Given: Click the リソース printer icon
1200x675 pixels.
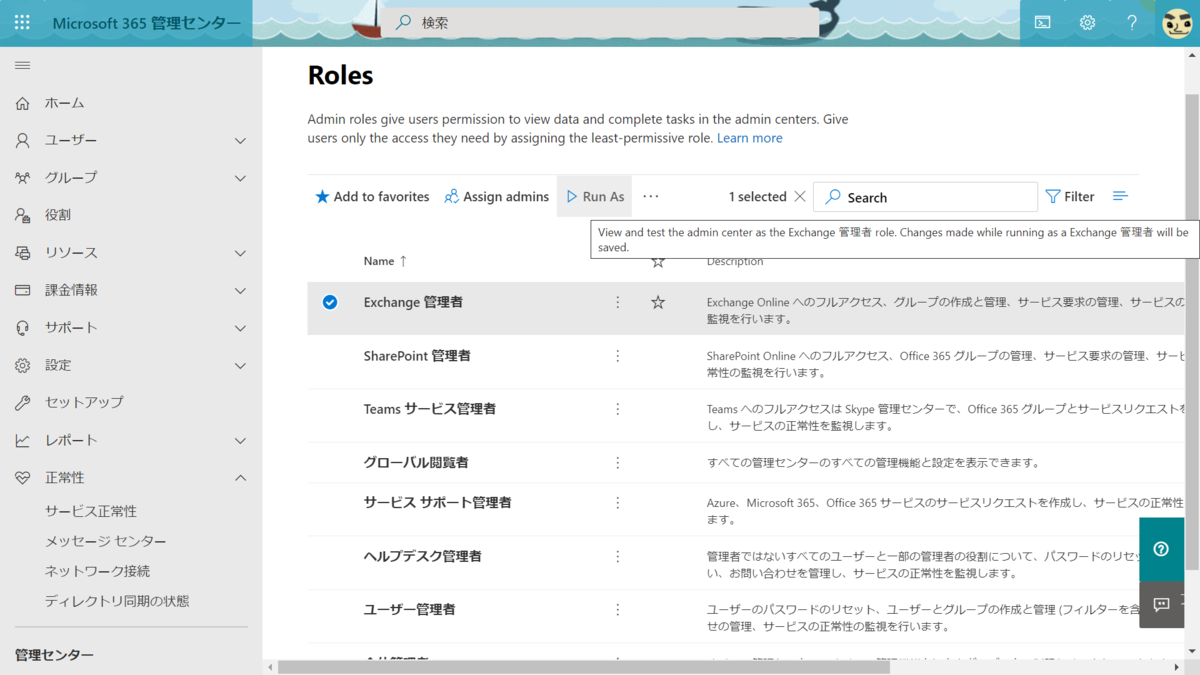Looking at the screenshot, I should coord(22,253).
